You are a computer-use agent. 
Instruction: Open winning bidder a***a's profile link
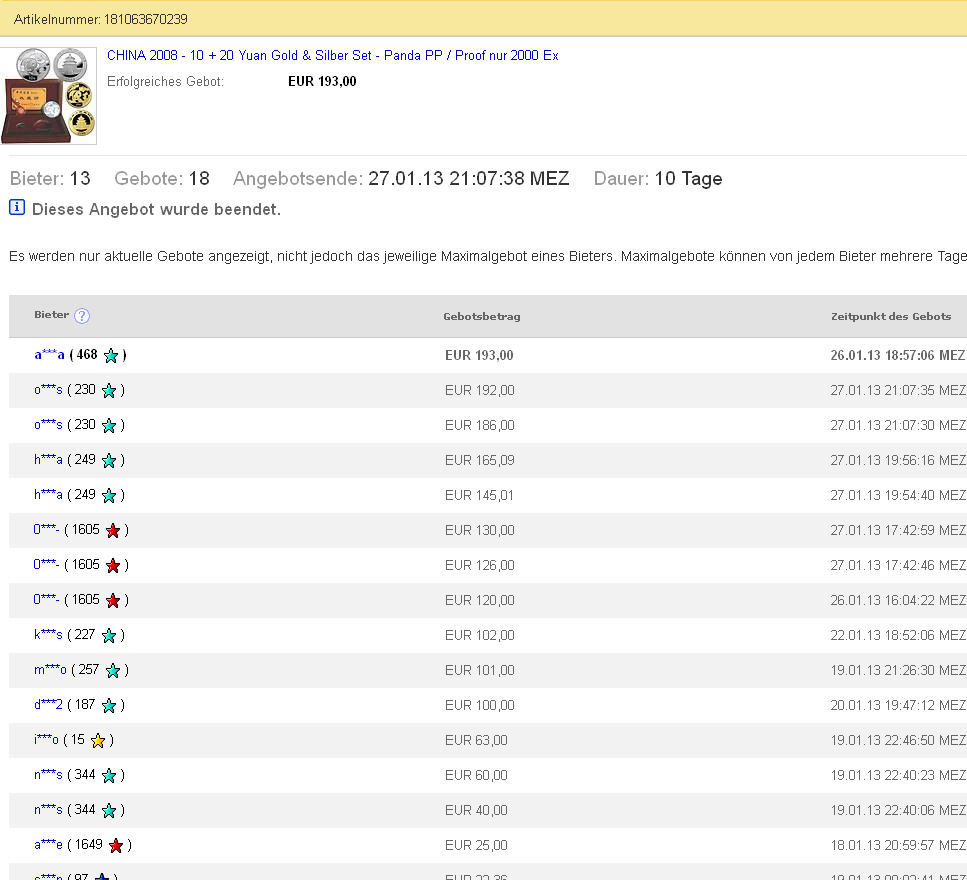tap(49, 355)
